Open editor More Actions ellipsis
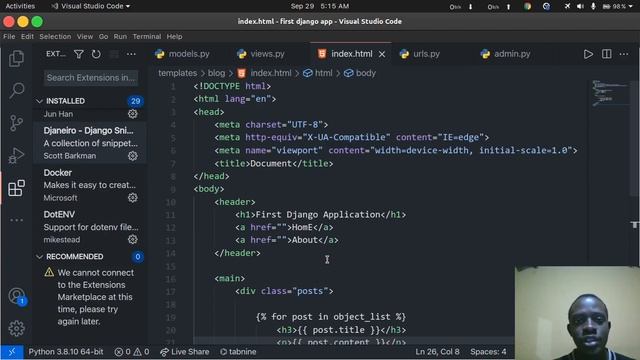This screenshot has height=360, width=640. [x=624, y=54]
